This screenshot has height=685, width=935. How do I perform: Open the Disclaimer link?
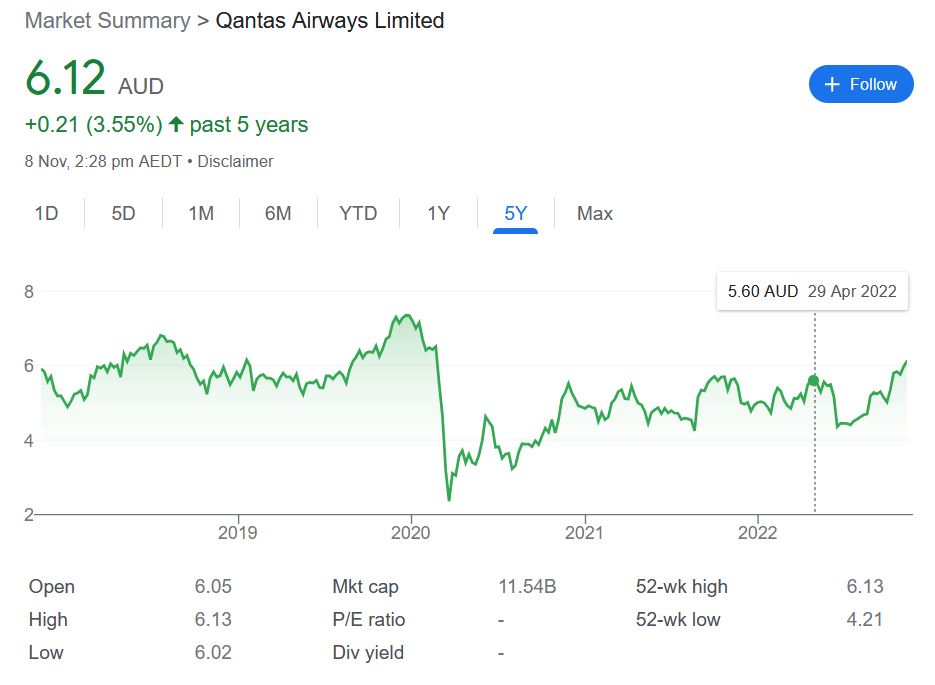[235, 161]
